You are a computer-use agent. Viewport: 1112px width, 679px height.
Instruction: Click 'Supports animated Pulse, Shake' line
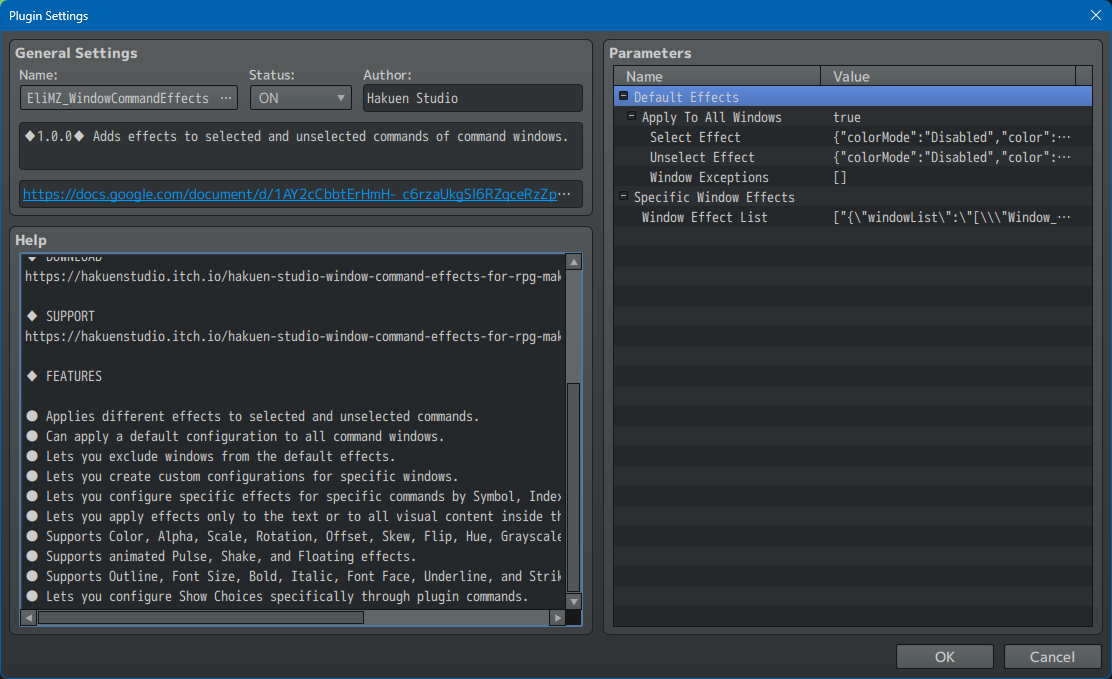click(231, 556)
